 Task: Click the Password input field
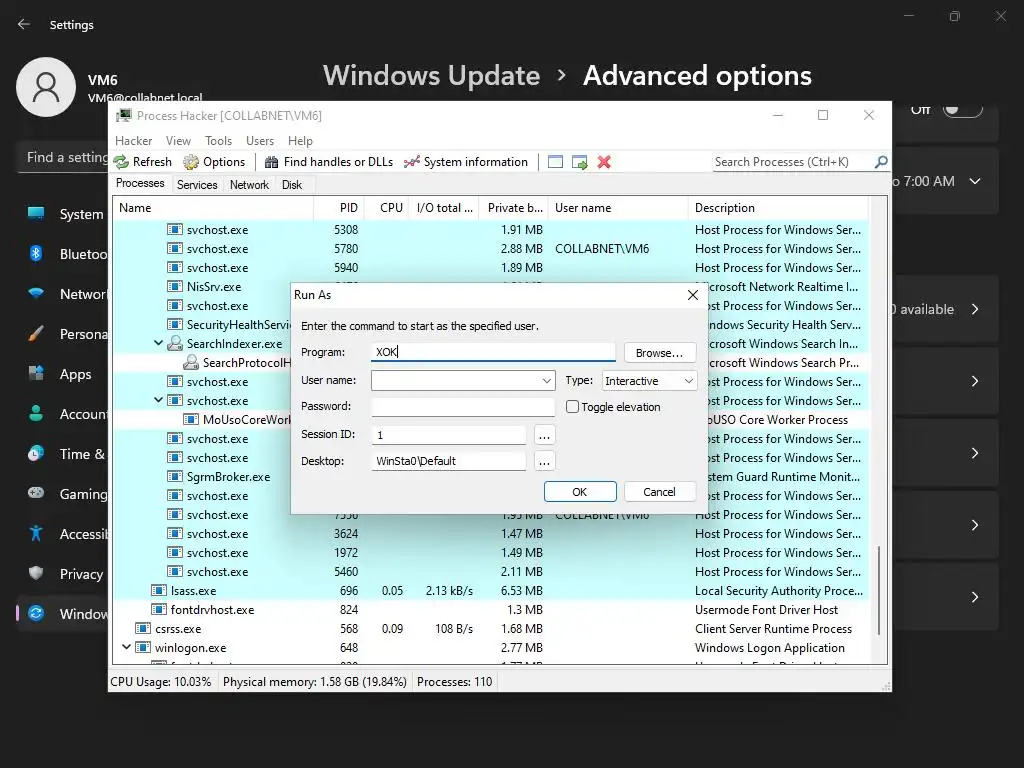(463, 406)
